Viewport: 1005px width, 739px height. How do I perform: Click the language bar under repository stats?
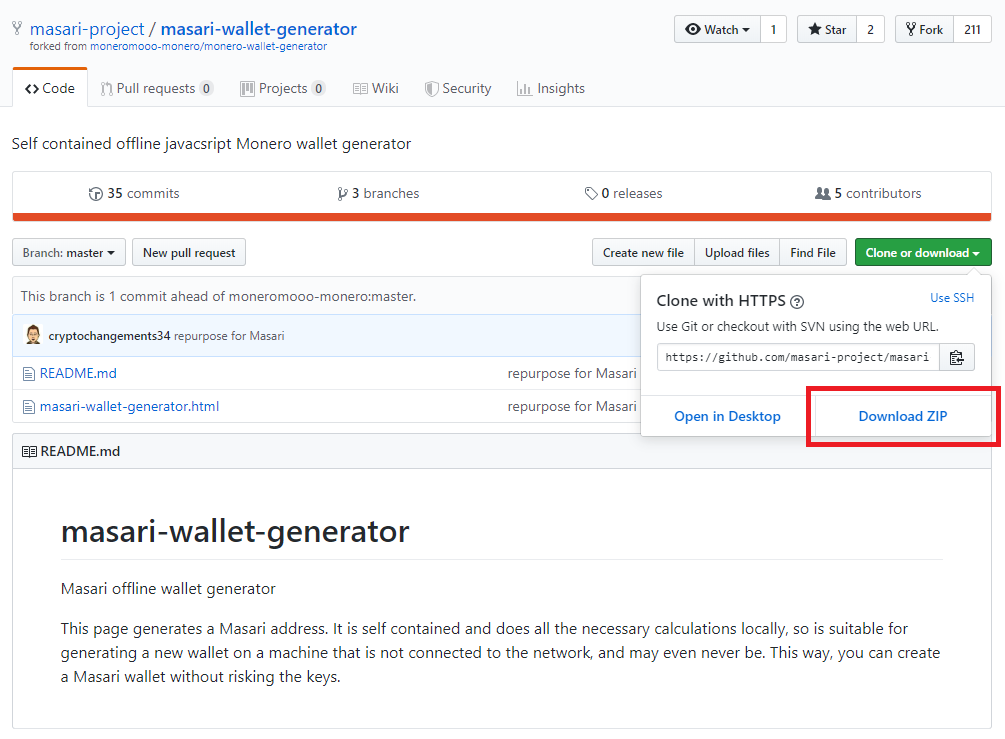tap(502, 217)
